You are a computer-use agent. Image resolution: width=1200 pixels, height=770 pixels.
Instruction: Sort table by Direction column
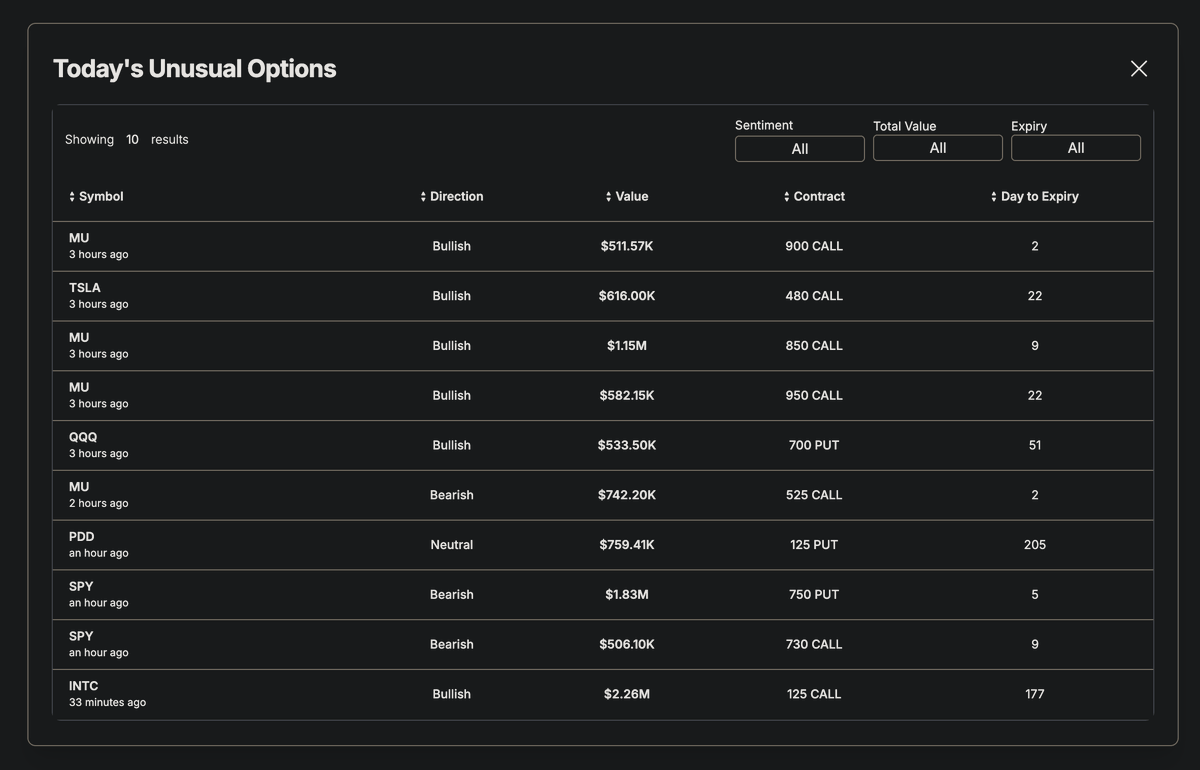(x=452, y=196)
